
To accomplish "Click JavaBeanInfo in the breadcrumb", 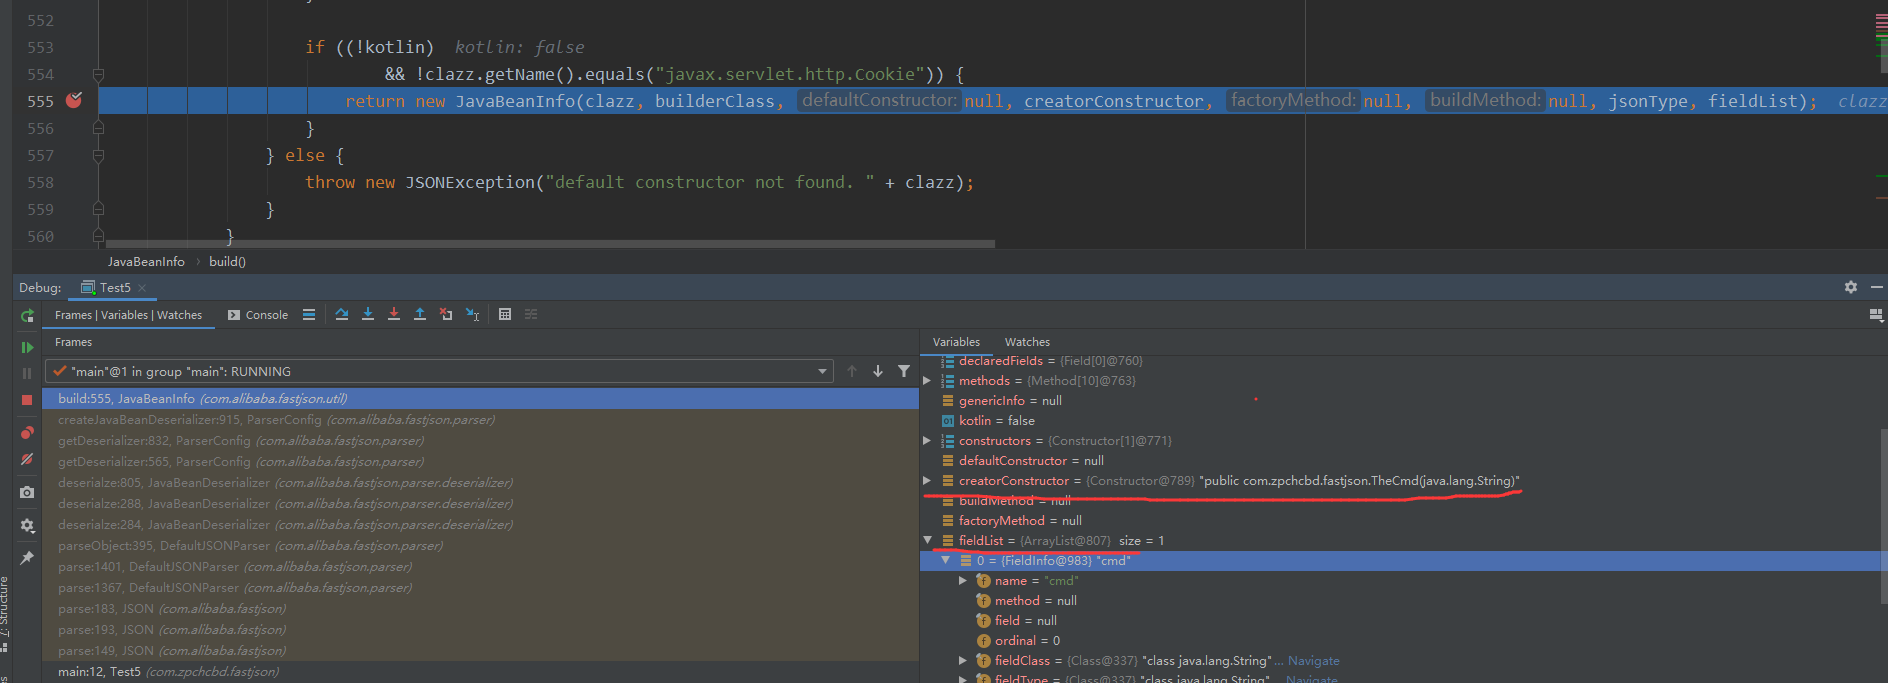I will coord(146,262).
